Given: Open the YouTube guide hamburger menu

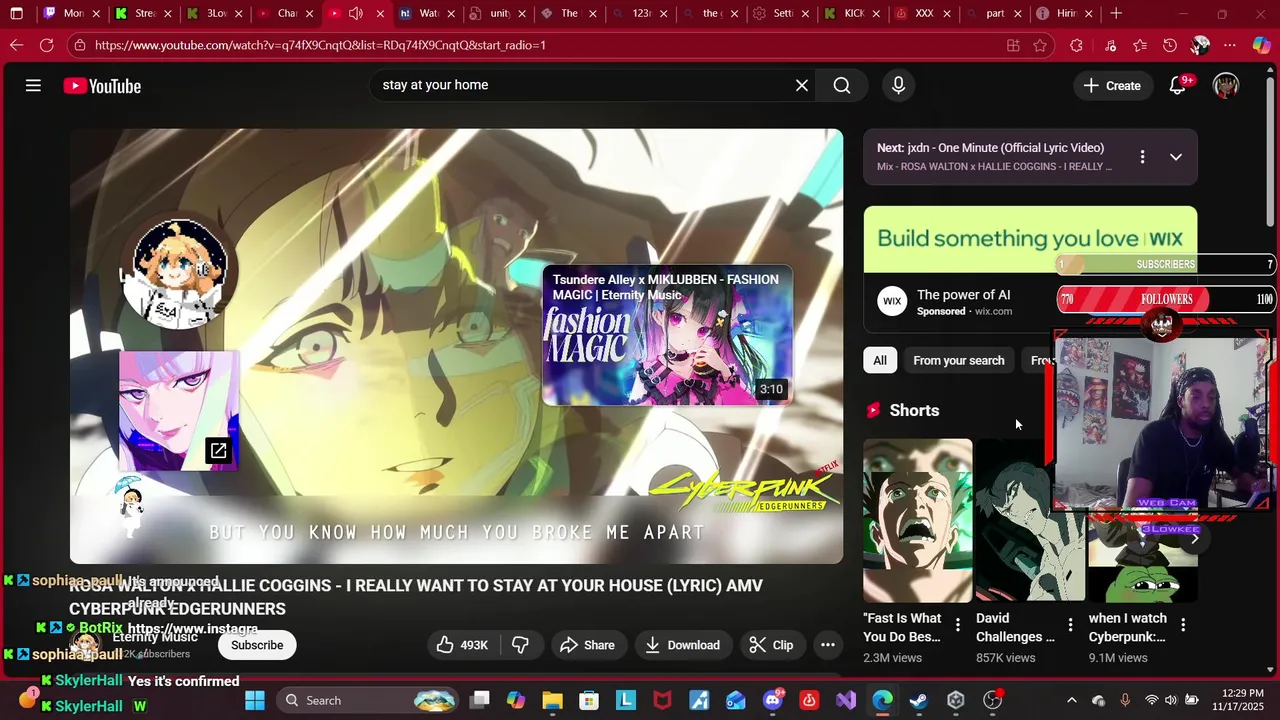Looking at the screenshot, I should [x=33, y=86].
